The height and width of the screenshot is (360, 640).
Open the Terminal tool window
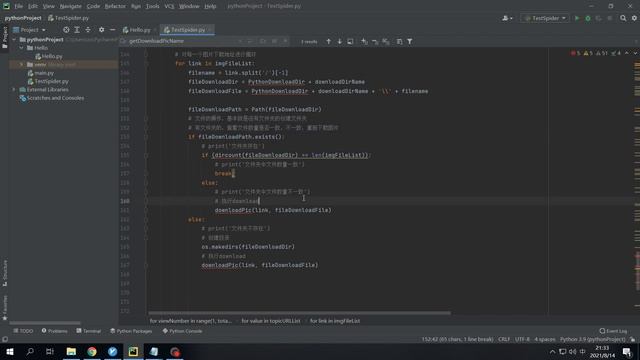point(89,331)
